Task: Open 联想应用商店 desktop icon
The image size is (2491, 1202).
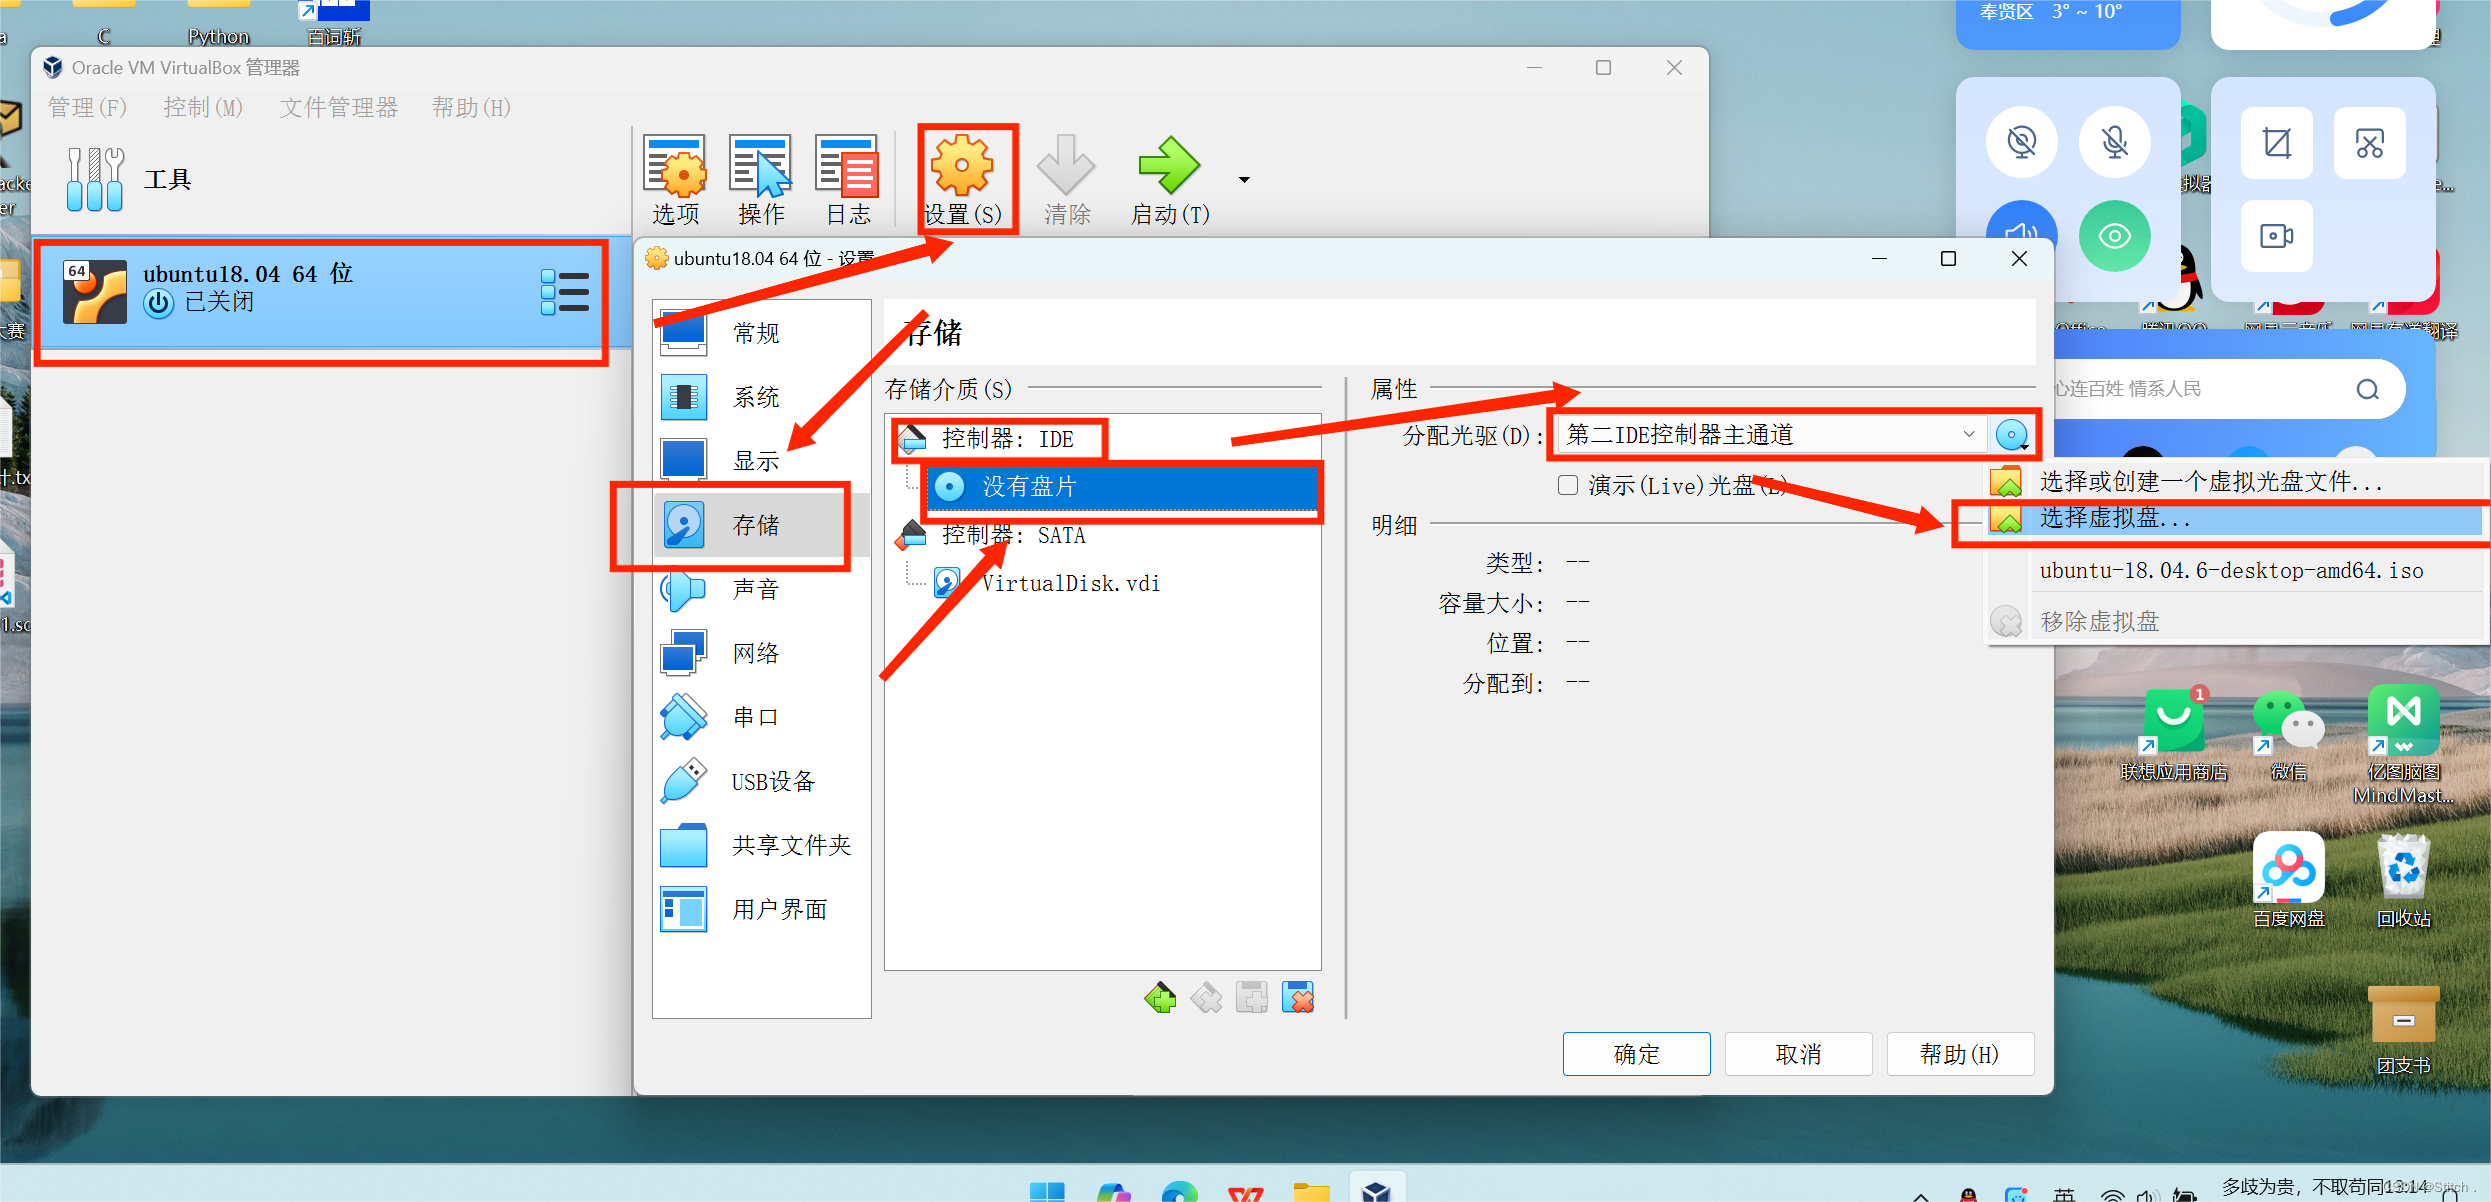Action: point(2174,735)
